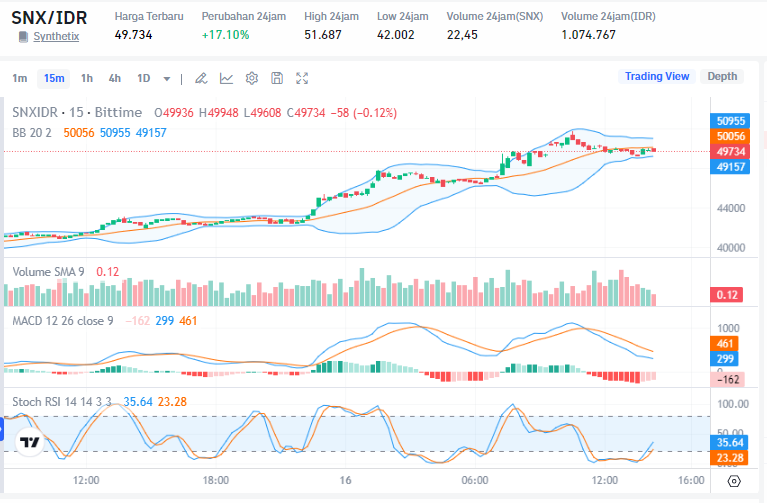
Task: Open the indicators chart icon
Action: [226, 78]
